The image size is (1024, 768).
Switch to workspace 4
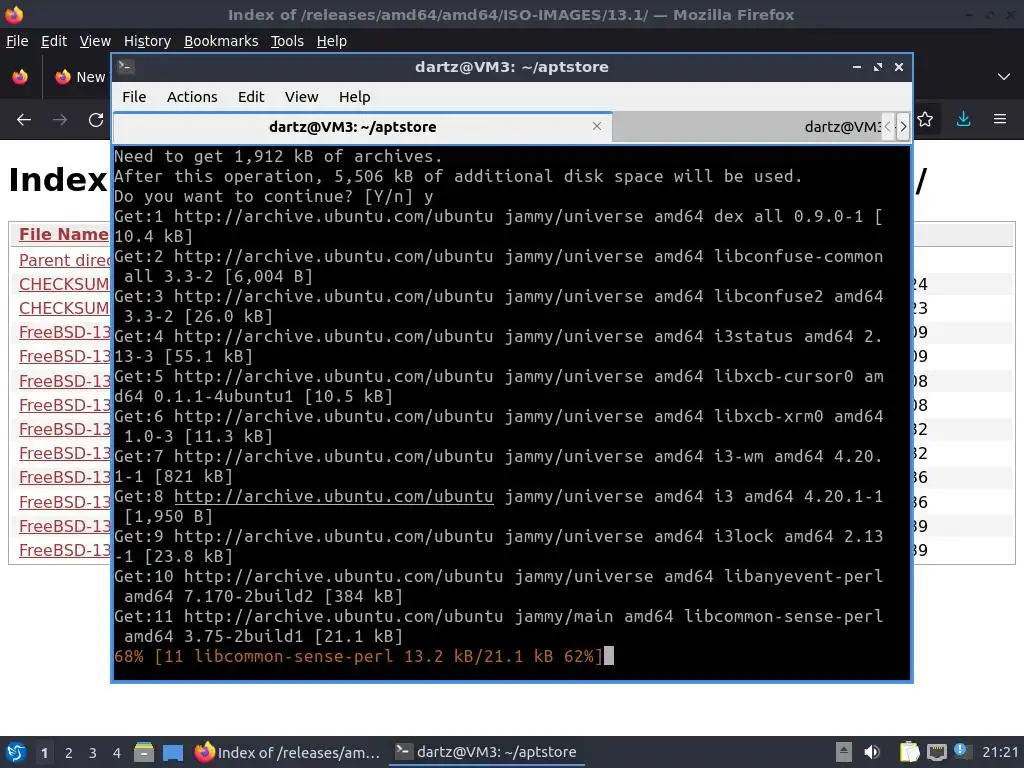[116, 752]
